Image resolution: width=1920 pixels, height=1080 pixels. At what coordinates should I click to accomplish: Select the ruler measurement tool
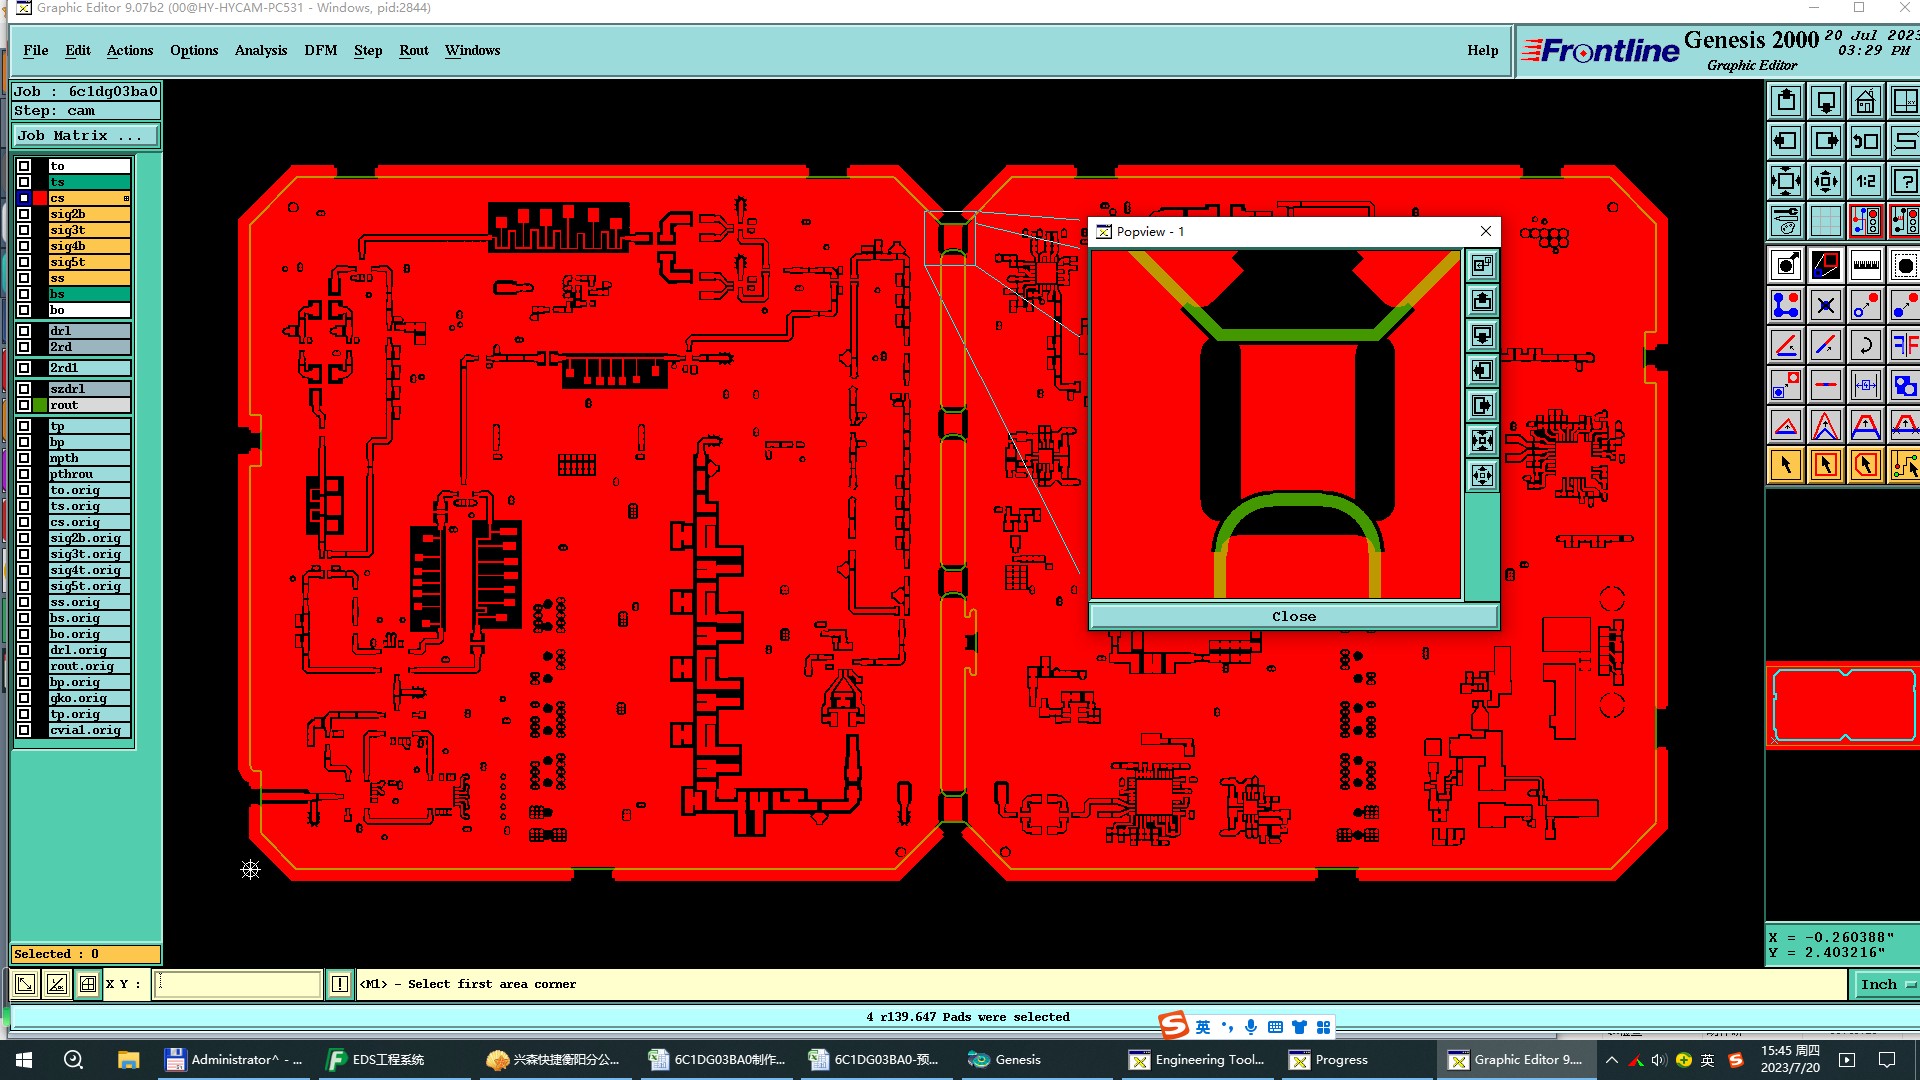click(1865, 266)
